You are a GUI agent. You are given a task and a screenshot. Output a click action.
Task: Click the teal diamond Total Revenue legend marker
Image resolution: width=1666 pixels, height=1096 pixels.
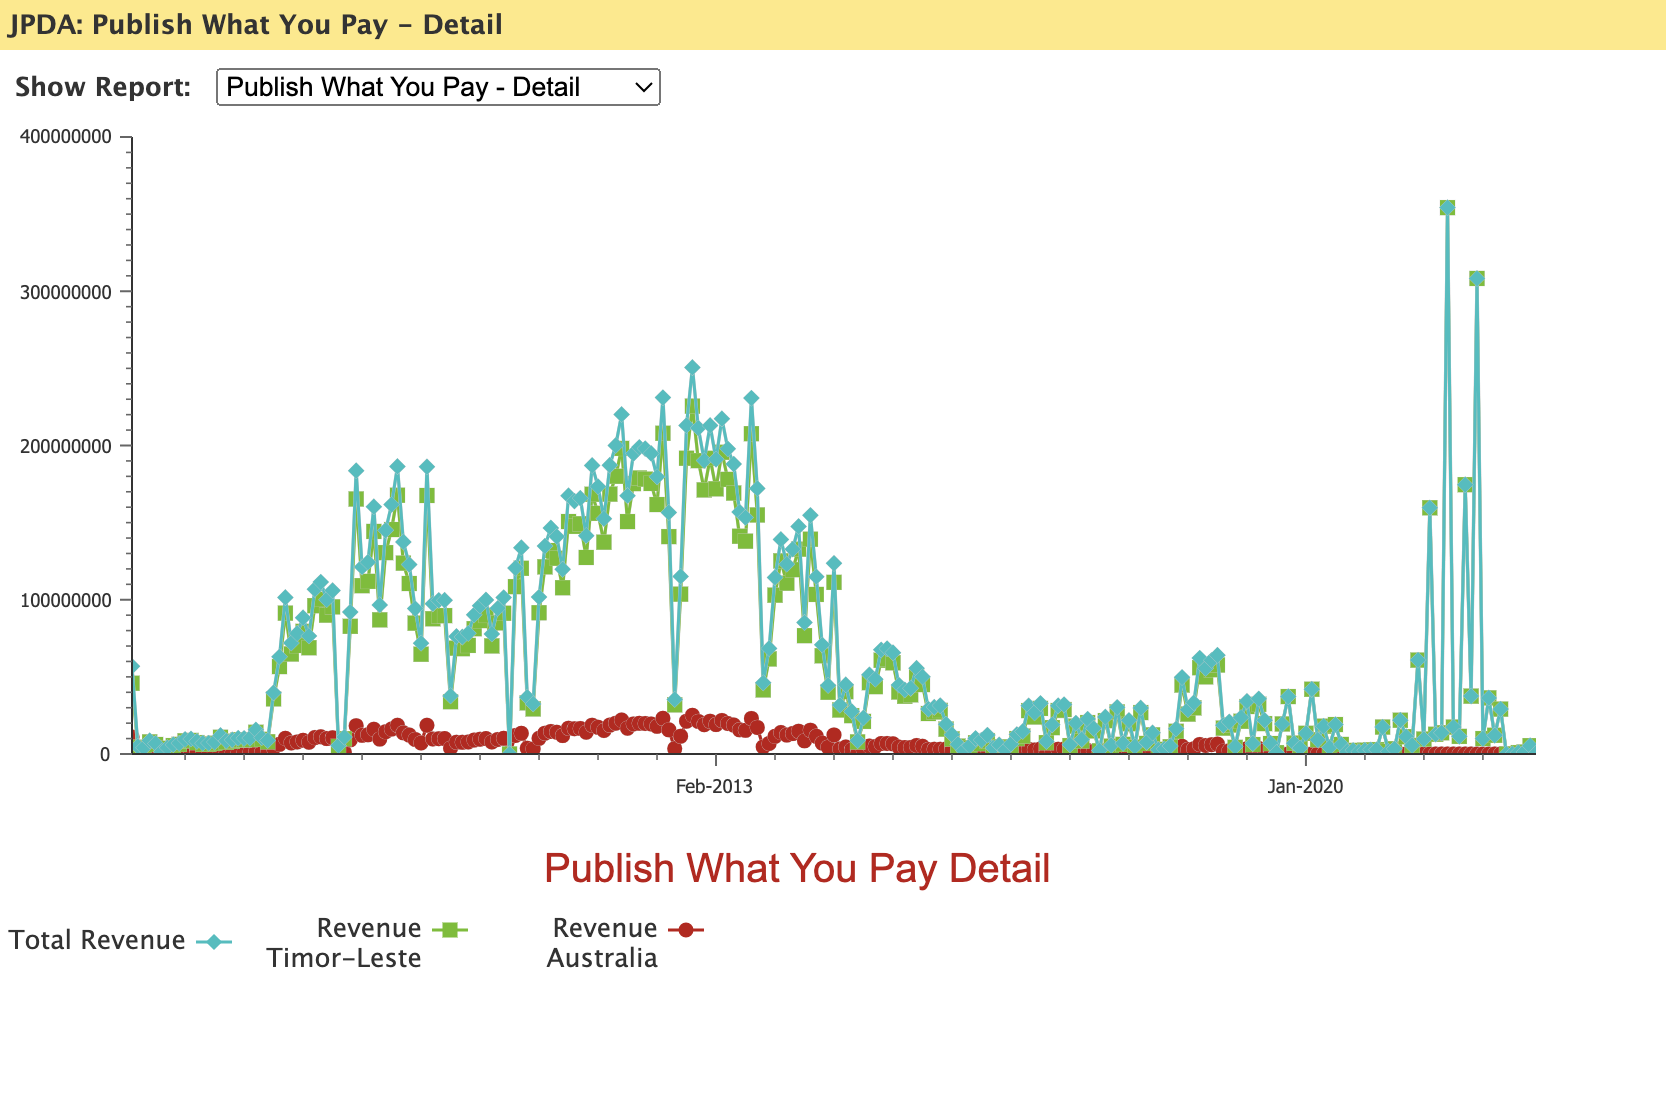click(x=213, y=942)
